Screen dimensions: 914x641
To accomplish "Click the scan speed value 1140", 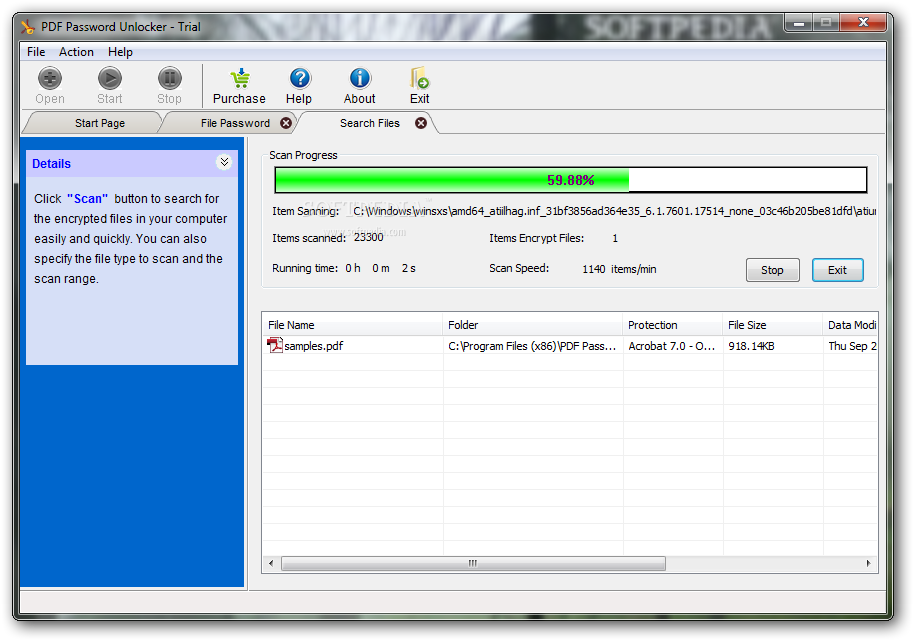I will 593,269.
